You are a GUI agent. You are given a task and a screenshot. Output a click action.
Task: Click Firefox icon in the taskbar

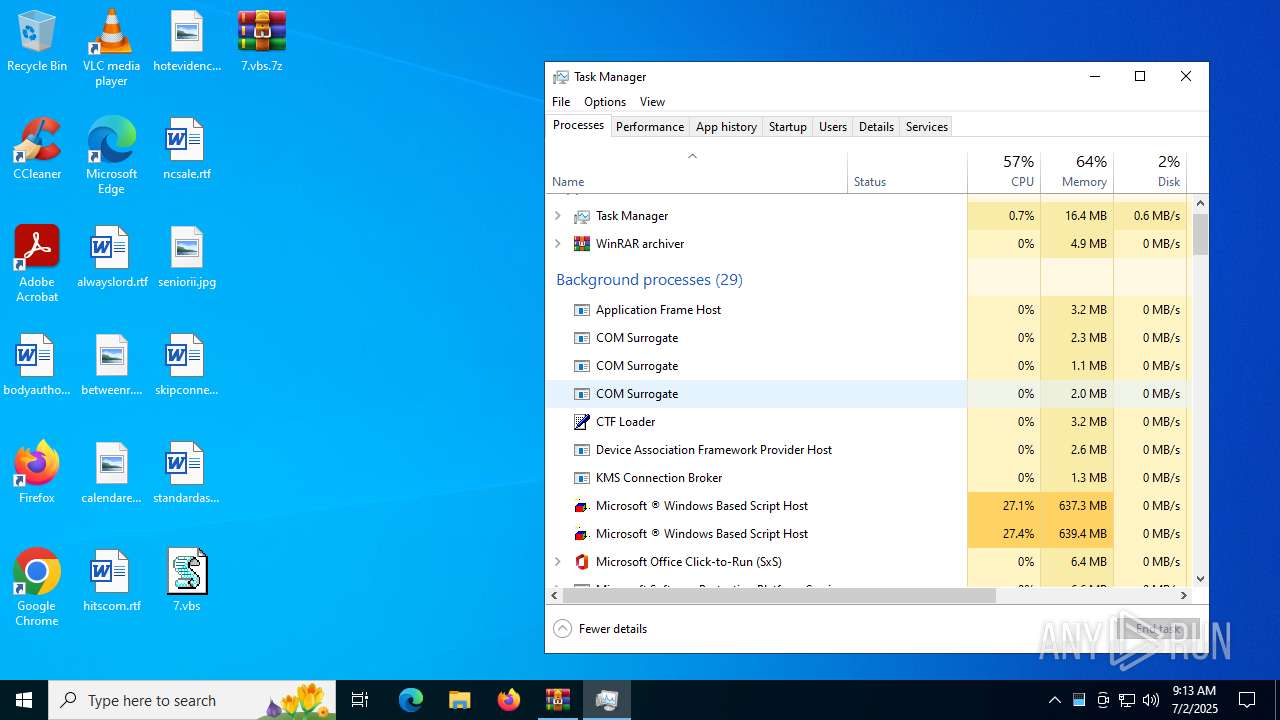508,700
